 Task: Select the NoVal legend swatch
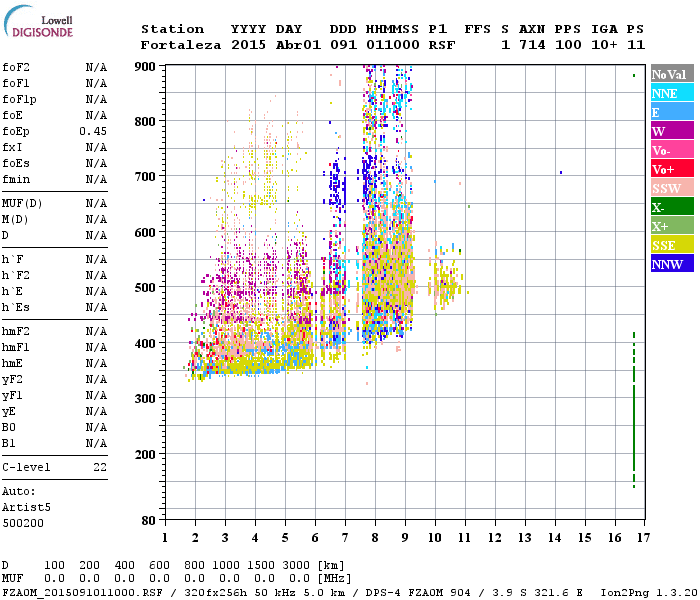click(x=671, y=74)
